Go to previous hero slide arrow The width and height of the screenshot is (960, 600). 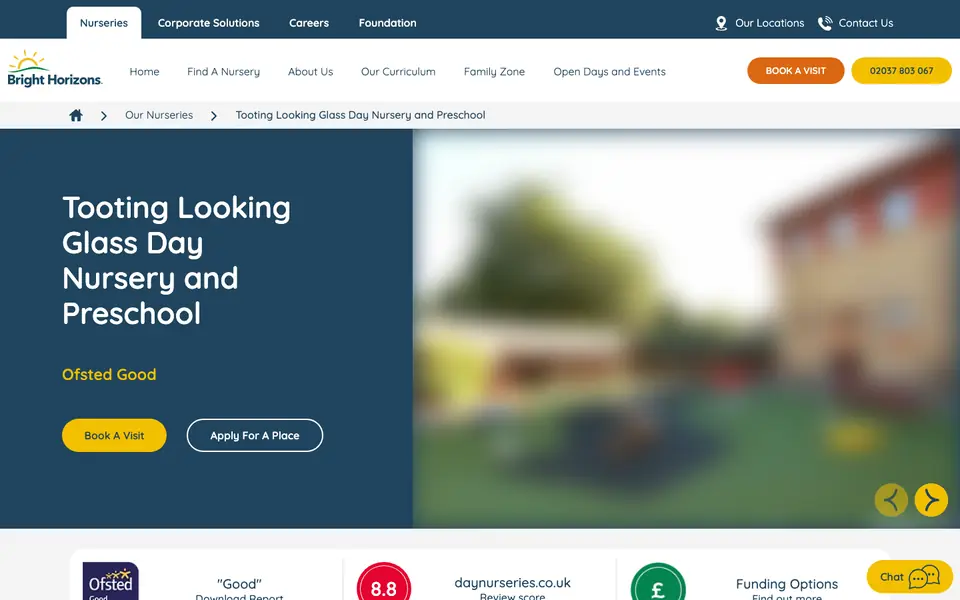point(891,500)
